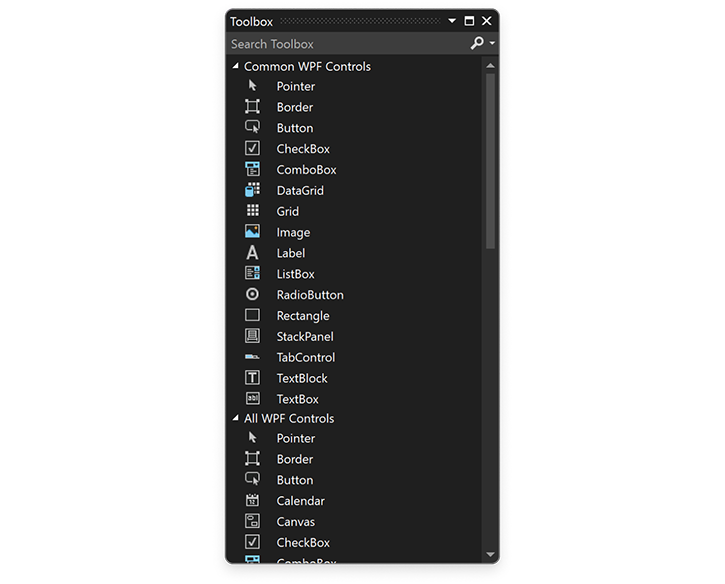725x584 pixels.
Task: Select the ComboBox label in Common controls
Action: point(307,170)
